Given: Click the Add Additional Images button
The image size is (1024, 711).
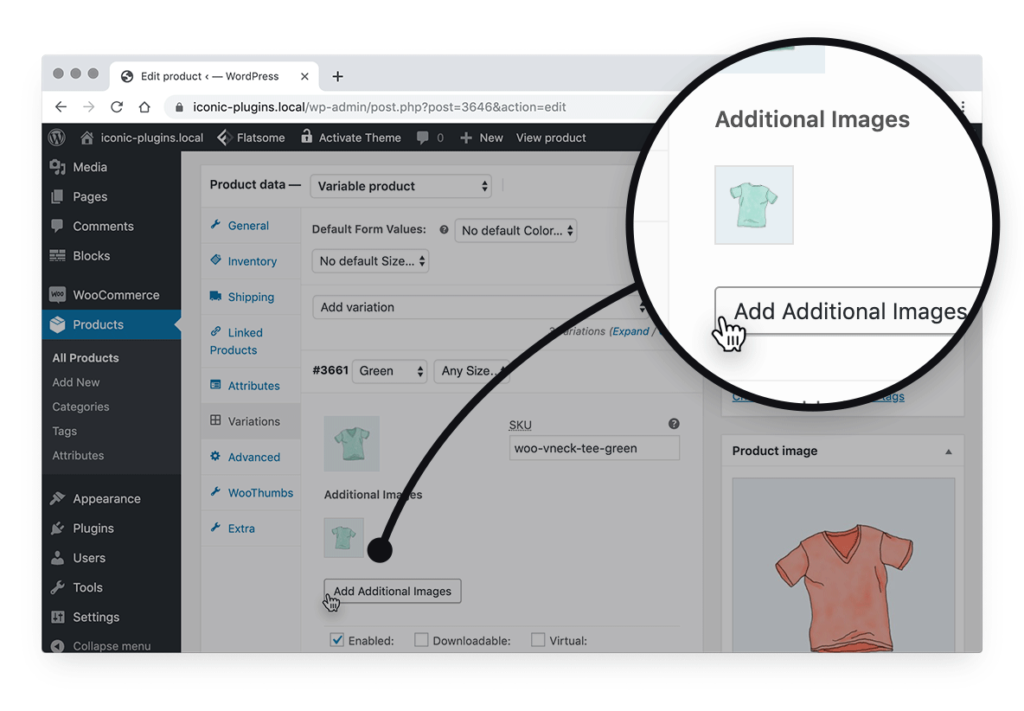Looking at the screenshot, I should point(391,590).
